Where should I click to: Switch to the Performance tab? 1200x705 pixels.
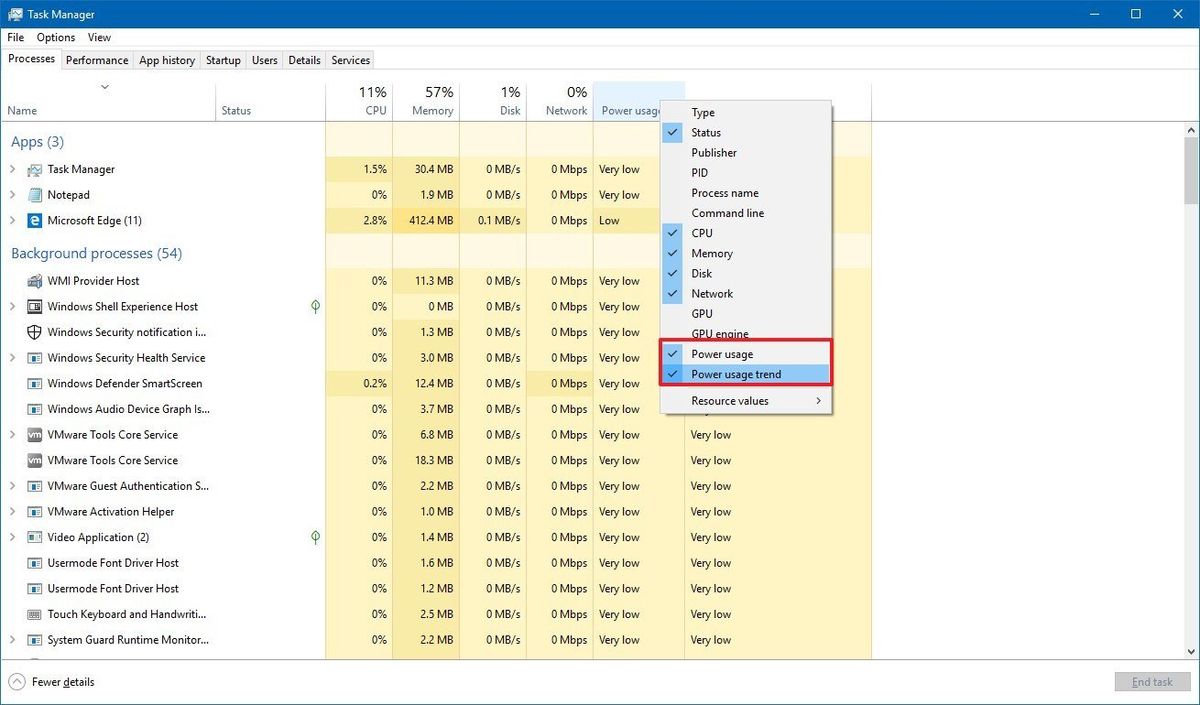coord(96,60)
